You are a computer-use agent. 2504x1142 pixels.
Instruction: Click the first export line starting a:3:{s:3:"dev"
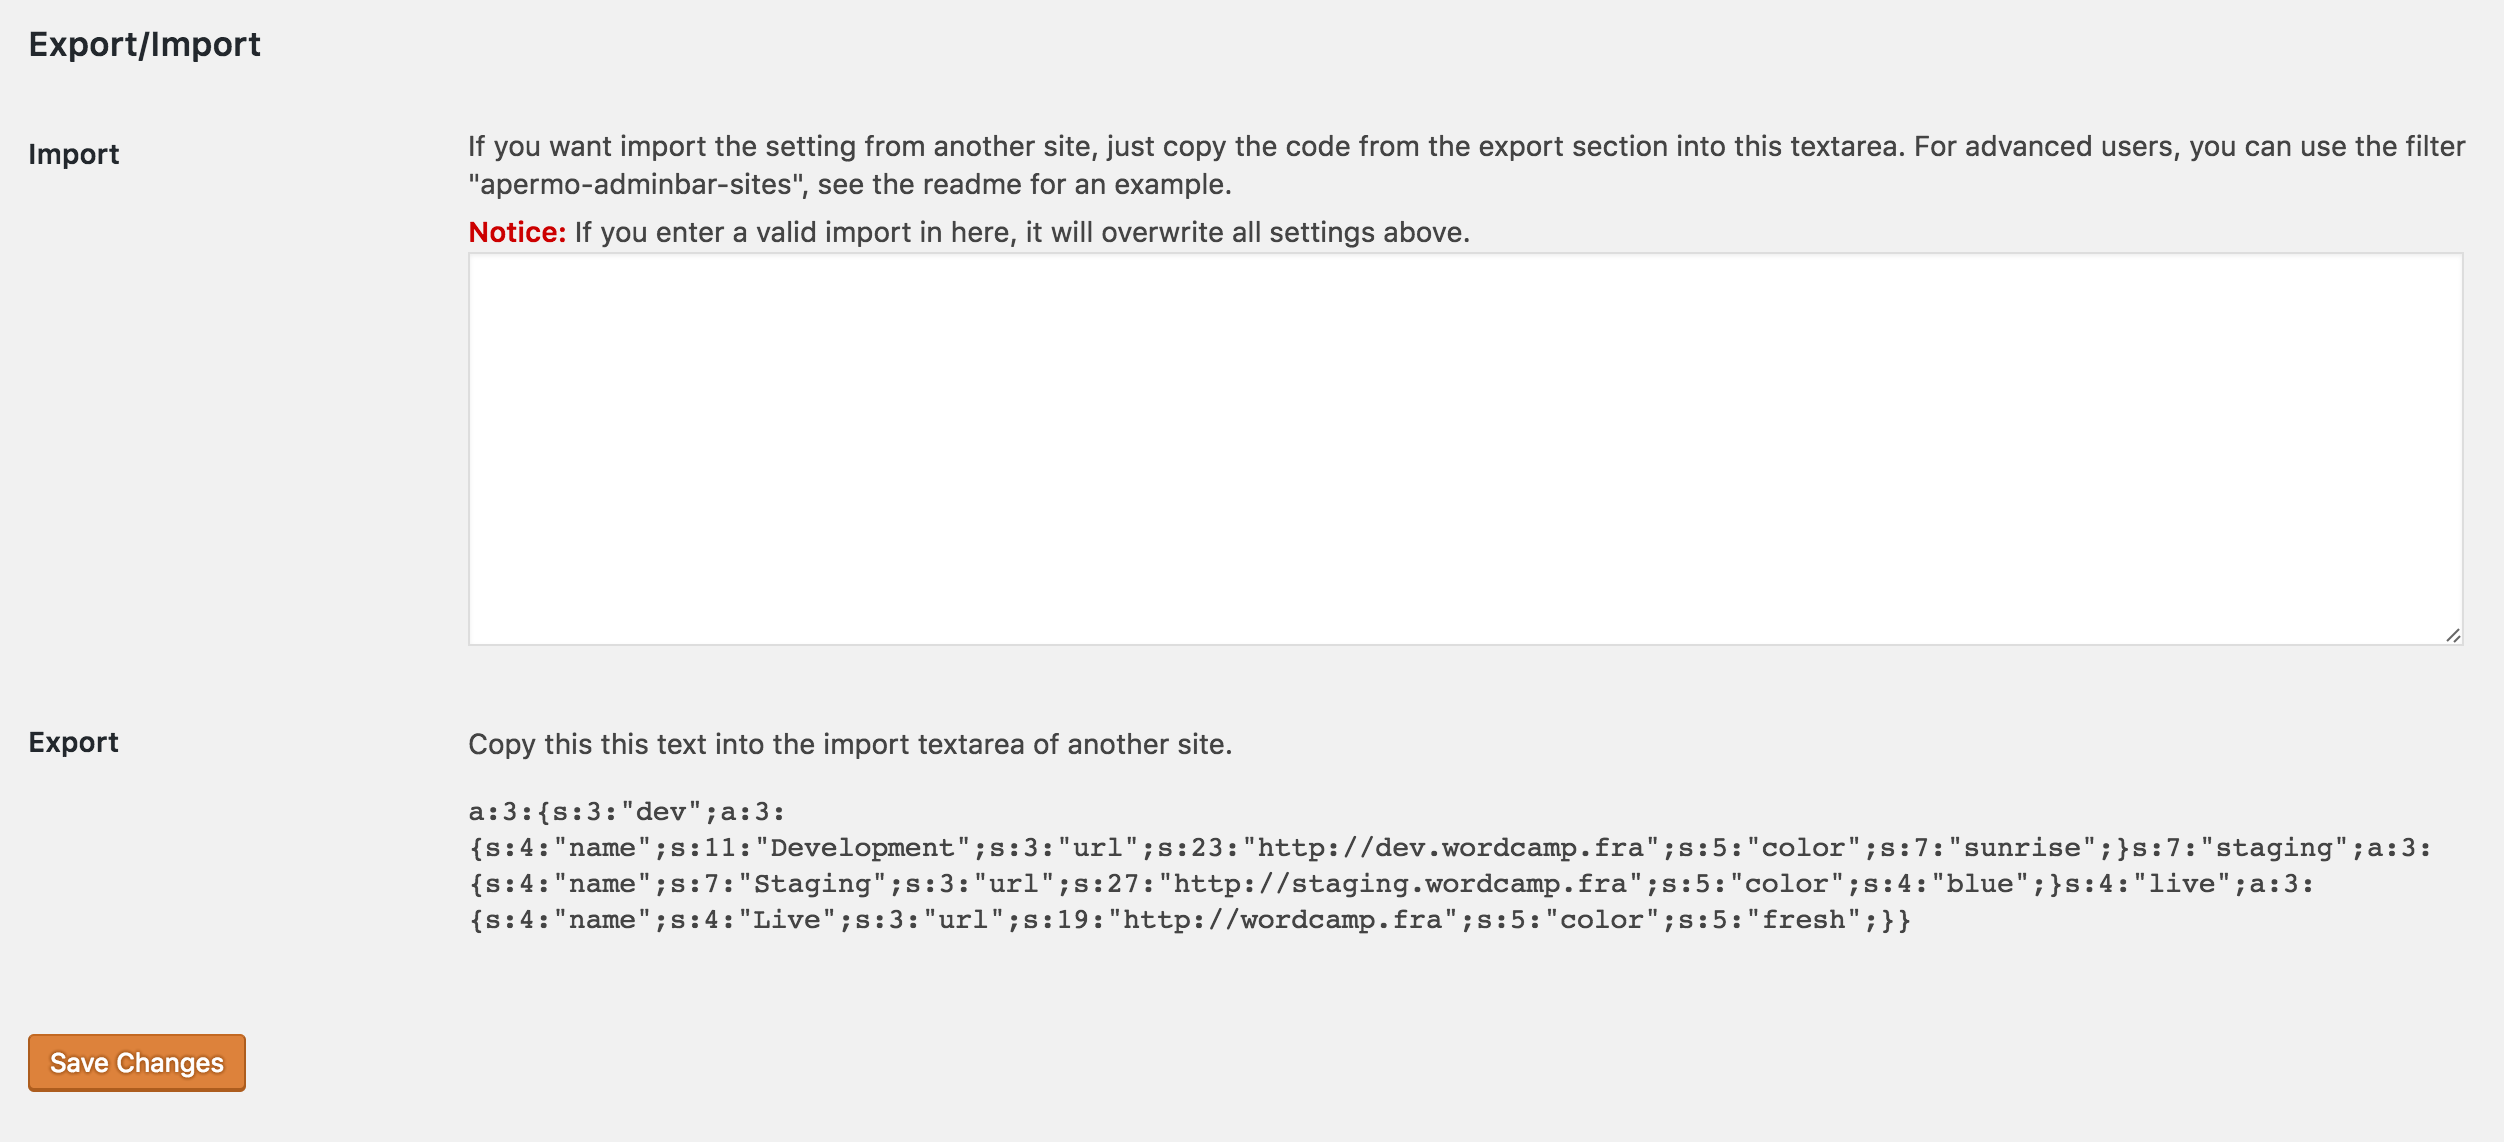627,812
